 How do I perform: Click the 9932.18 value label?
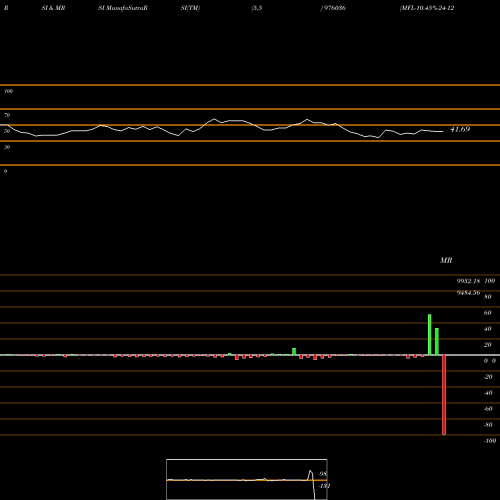click(x=468, y=281)
